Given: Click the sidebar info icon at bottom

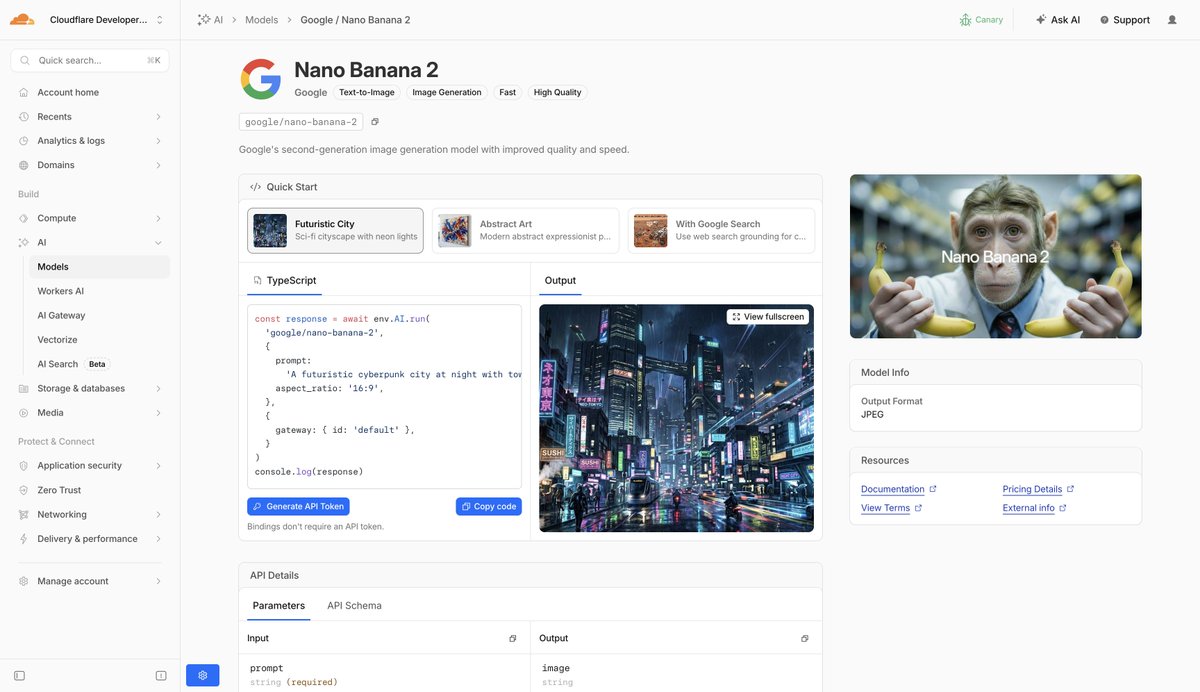Looking at the screenshot, I should coord(161,676).
